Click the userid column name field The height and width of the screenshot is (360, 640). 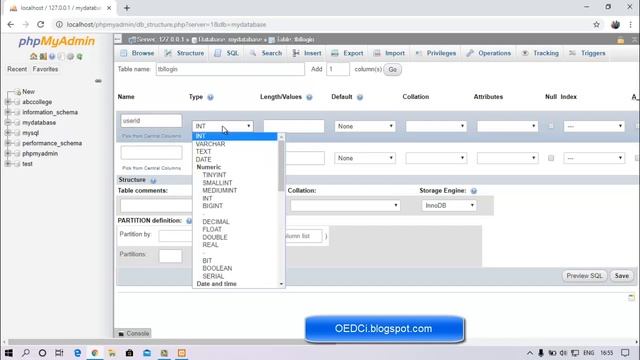pyautogui.click(x=151, y=120)
